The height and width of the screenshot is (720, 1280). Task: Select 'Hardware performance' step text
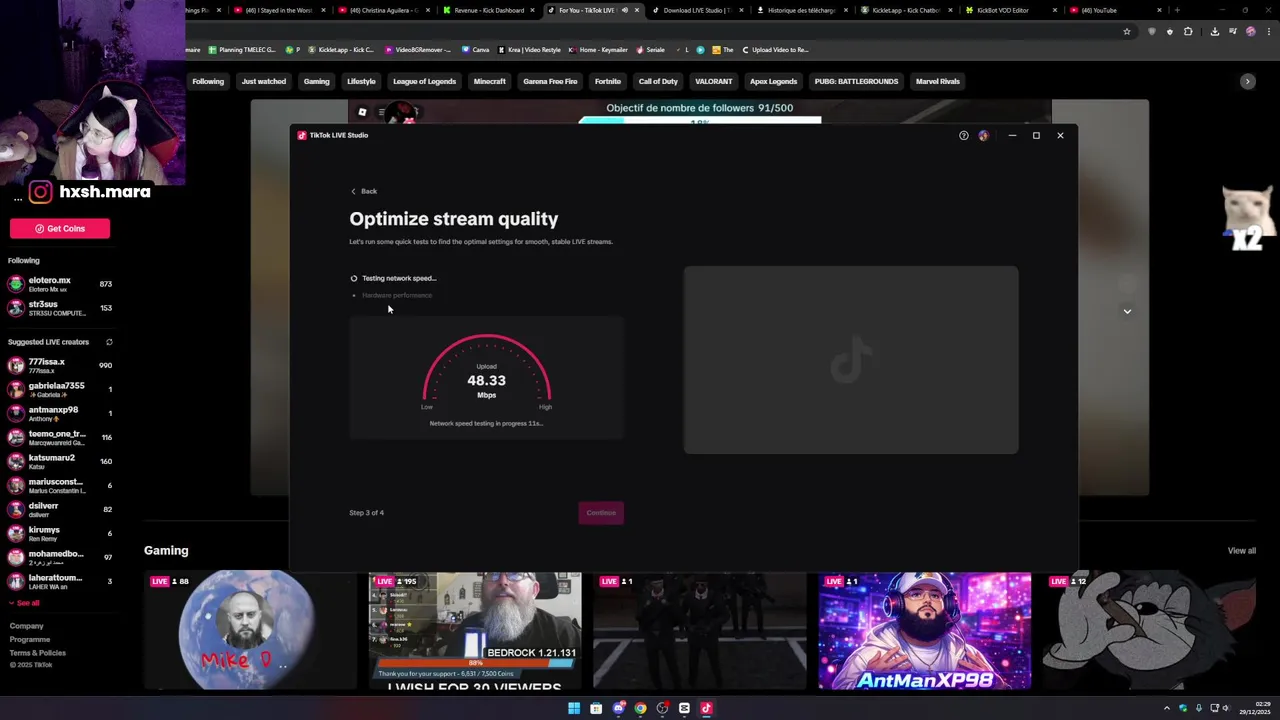397,295
